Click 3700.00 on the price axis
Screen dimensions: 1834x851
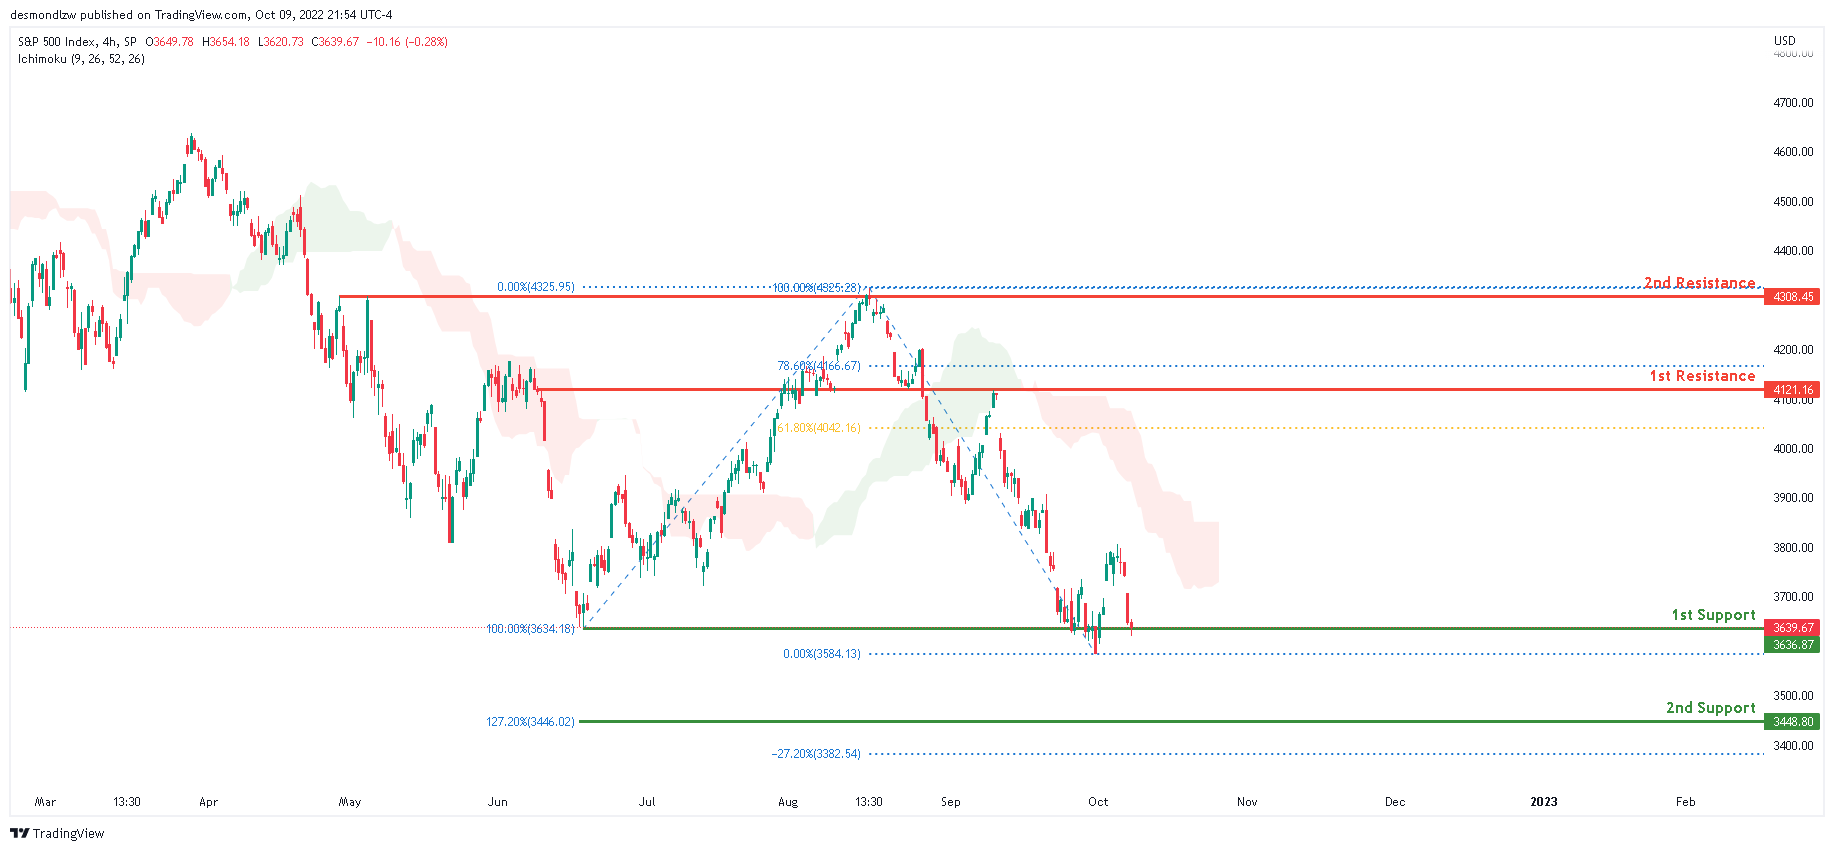(1793, 597)
